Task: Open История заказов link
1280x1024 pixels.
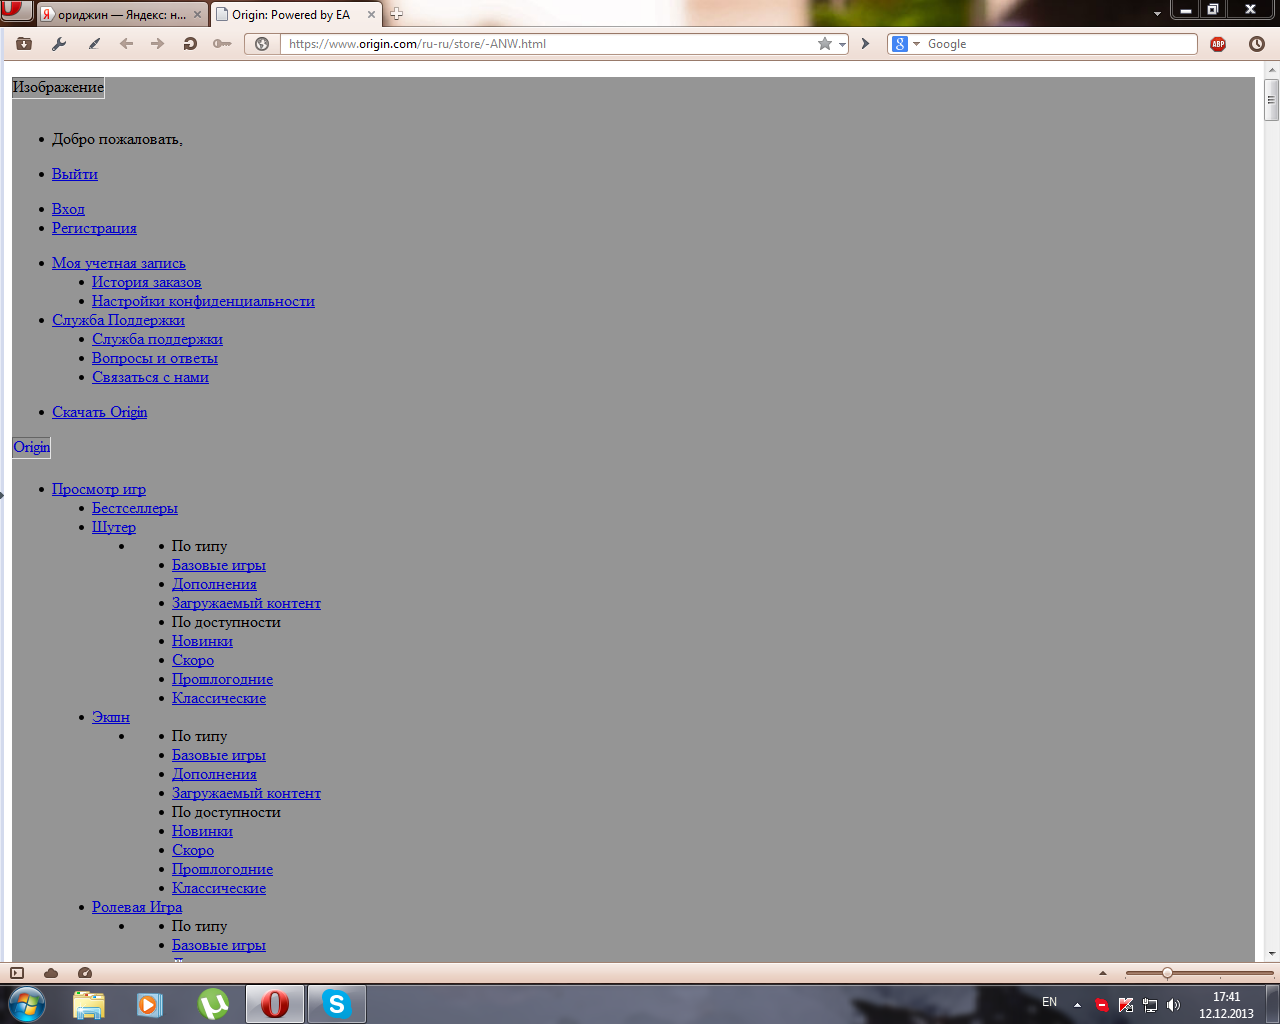Action: coord(147,282)
